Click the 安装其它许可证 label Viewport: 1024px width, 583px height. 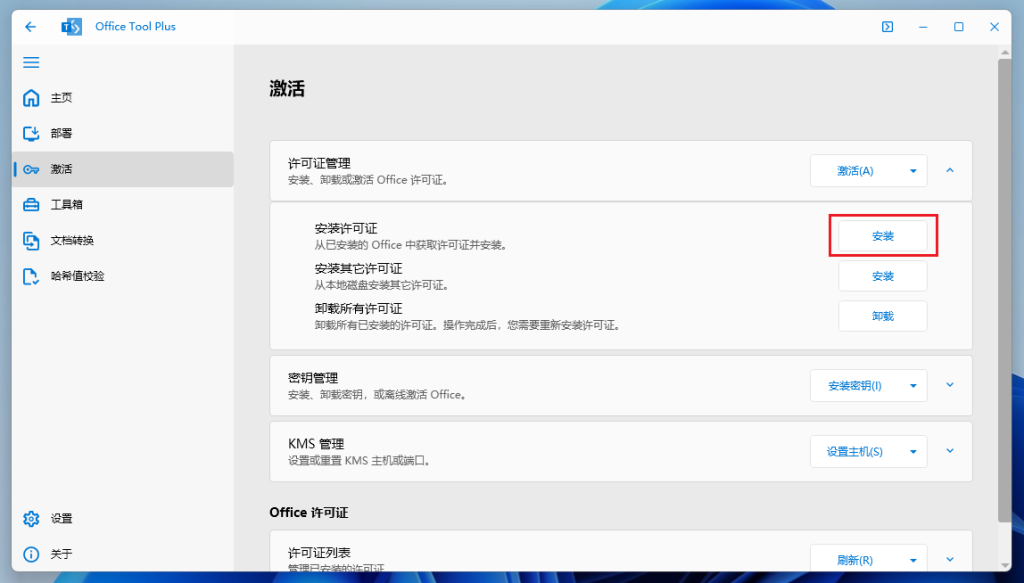point(359,269)
